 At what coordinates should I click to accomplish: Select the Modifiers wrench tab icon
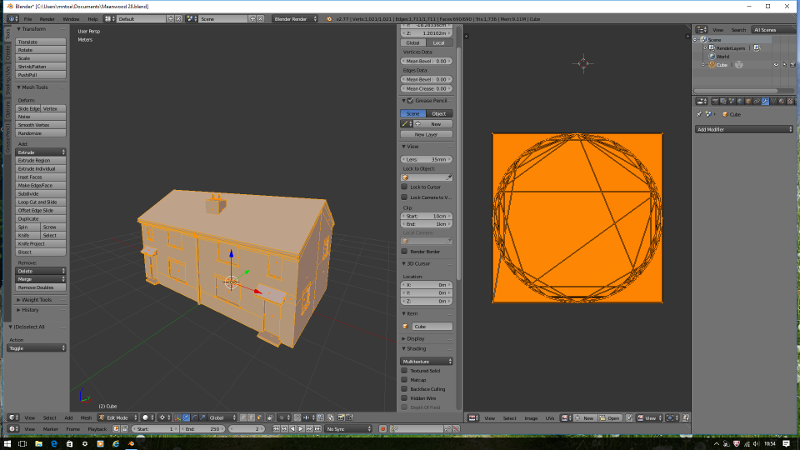(x=765, y=101)
